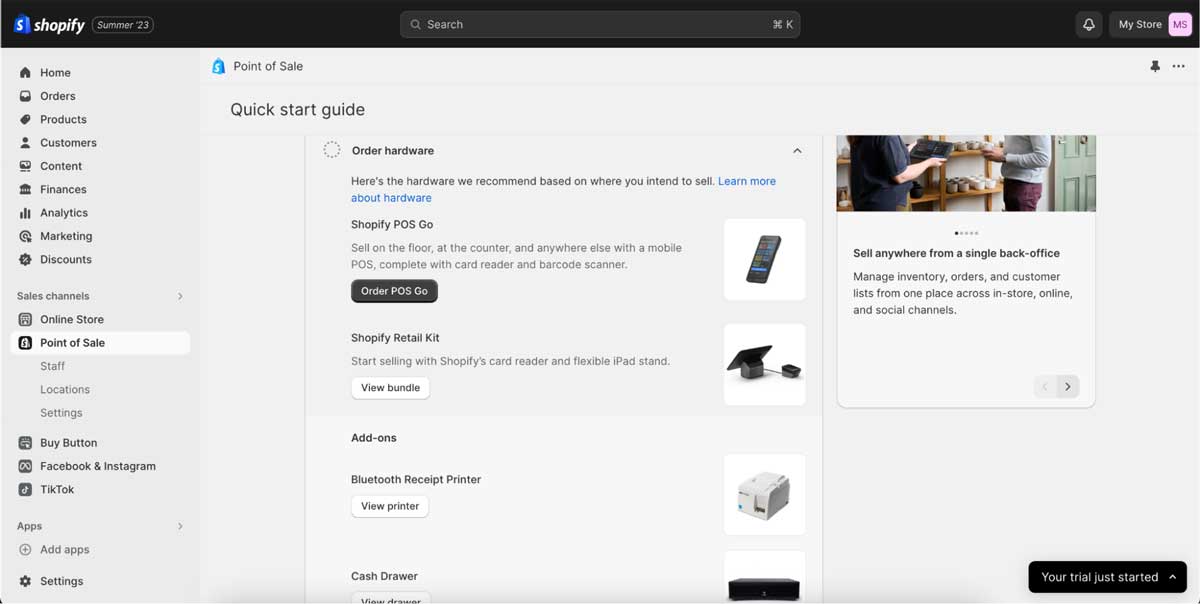This screenshot has width=1200, height=604.
Task: Click the Order POS Go button
Action: (394, 291)
